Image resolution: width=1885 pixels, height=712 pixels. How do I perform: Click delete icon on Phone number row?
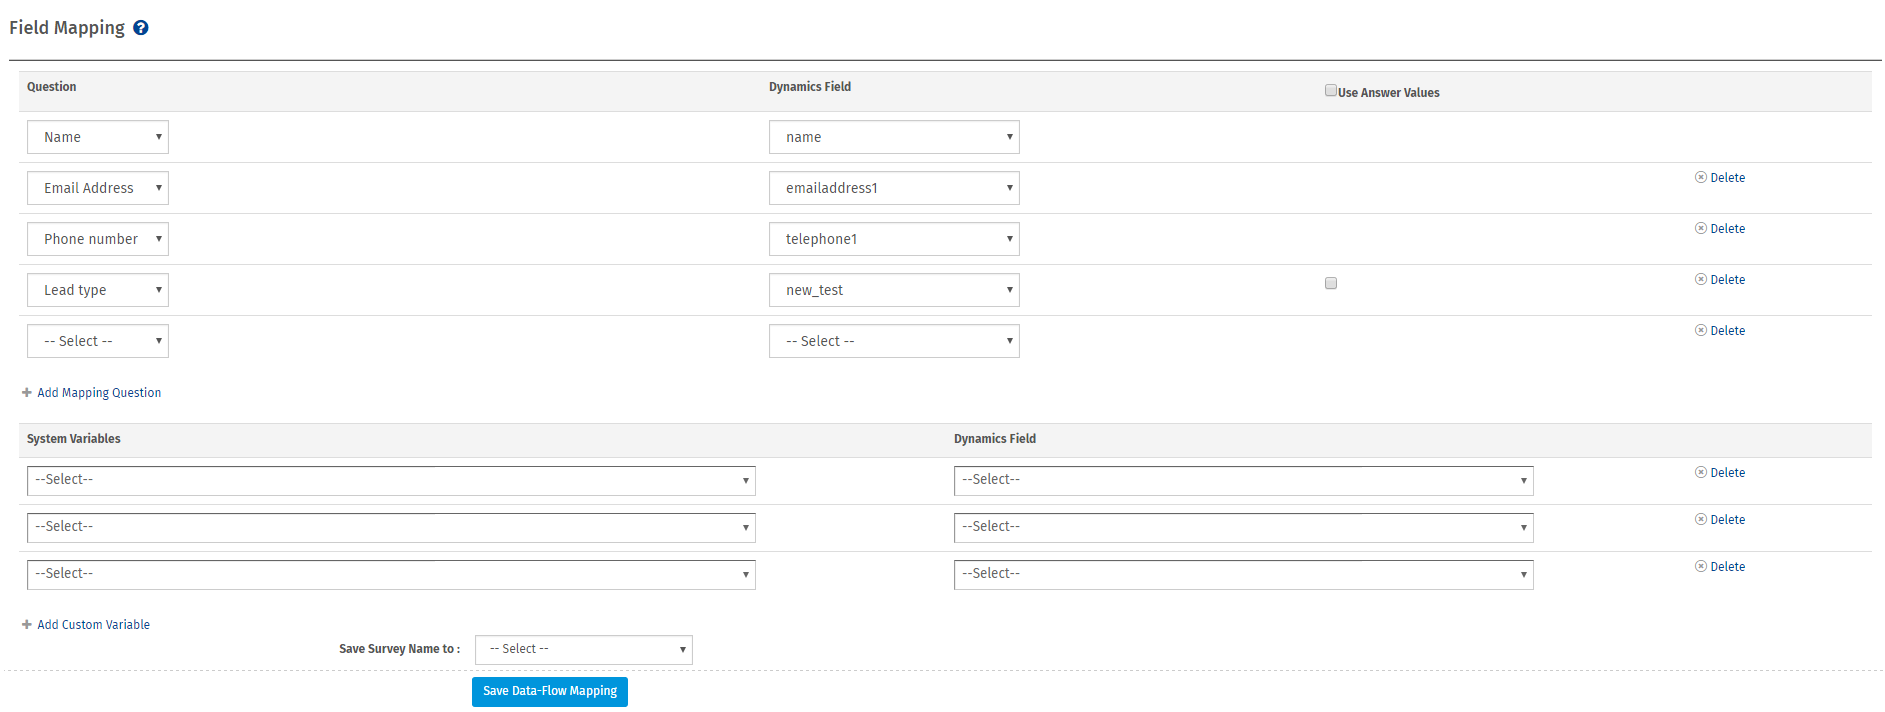coord(1700,228)
